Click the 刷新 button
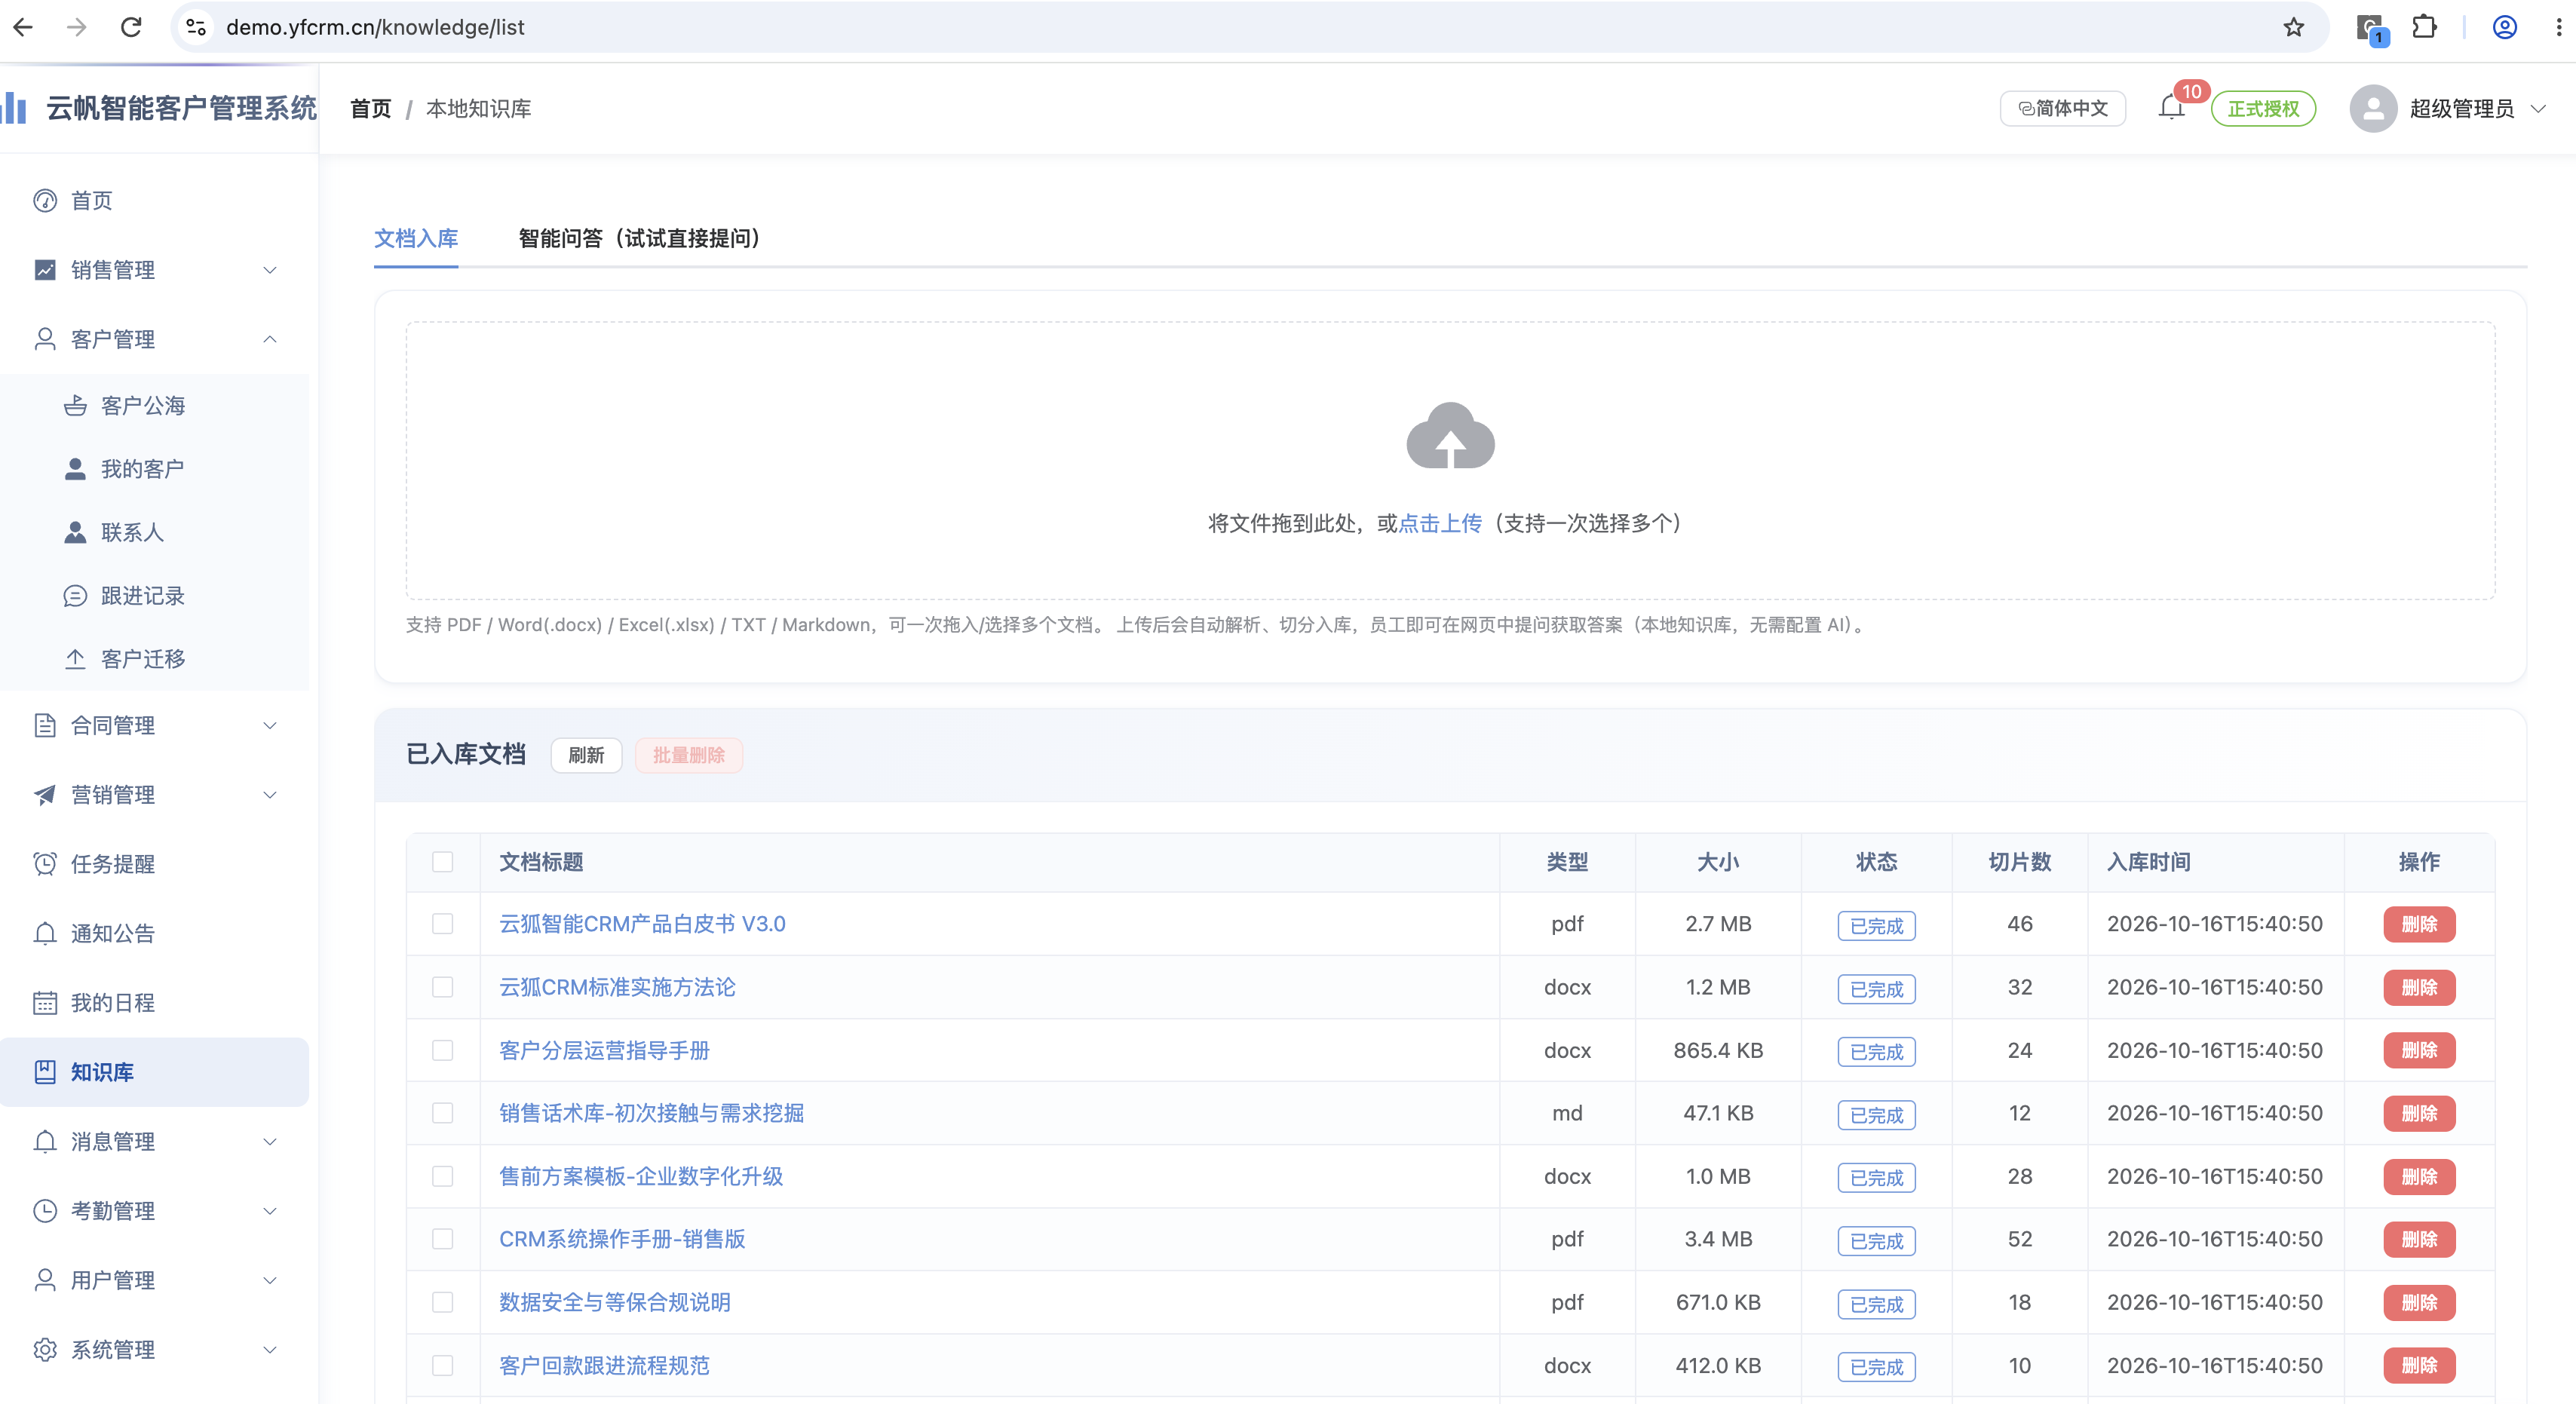2576x1404 pixels. point(586,755)
